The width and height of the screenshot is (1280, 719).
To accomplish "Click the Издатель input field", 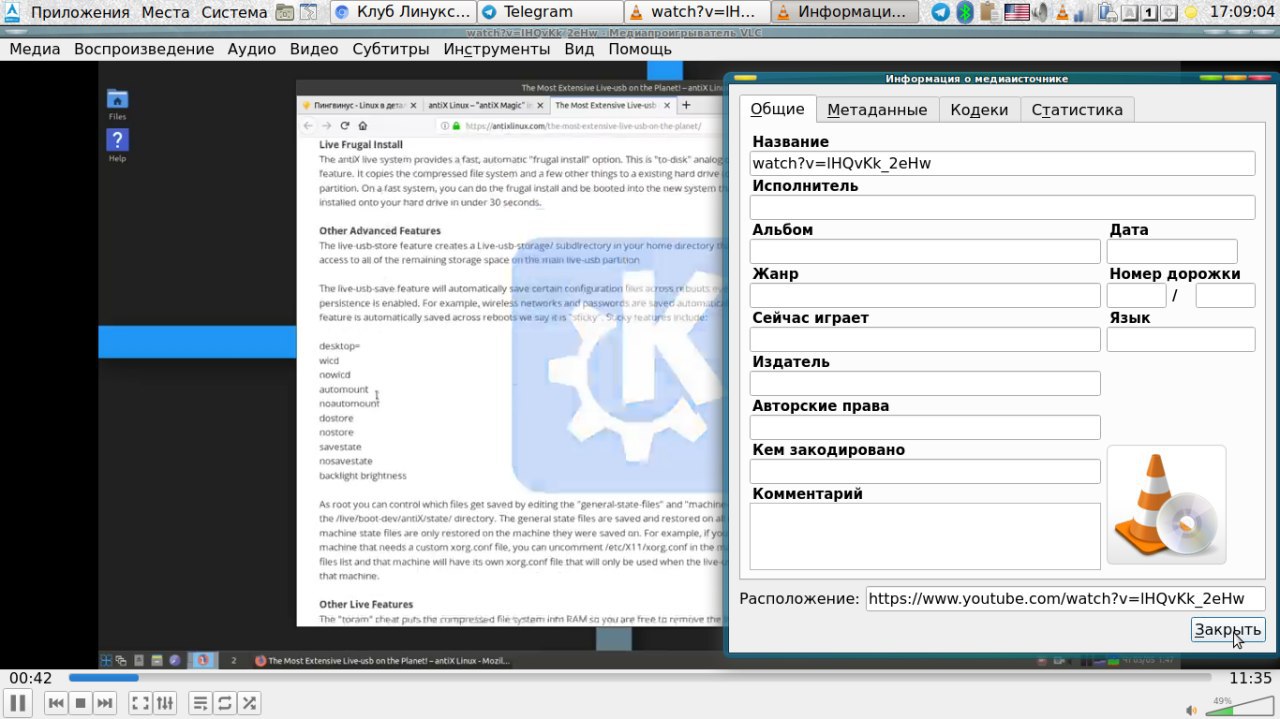I will [x=925, y=383].
